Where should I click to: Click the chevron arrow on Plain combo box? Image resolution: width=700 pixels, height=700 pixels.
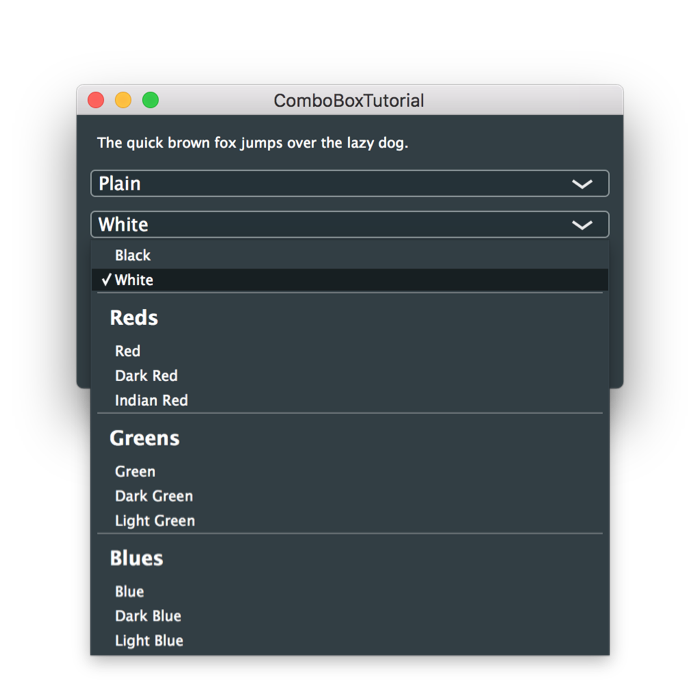(x=582, y=184)
